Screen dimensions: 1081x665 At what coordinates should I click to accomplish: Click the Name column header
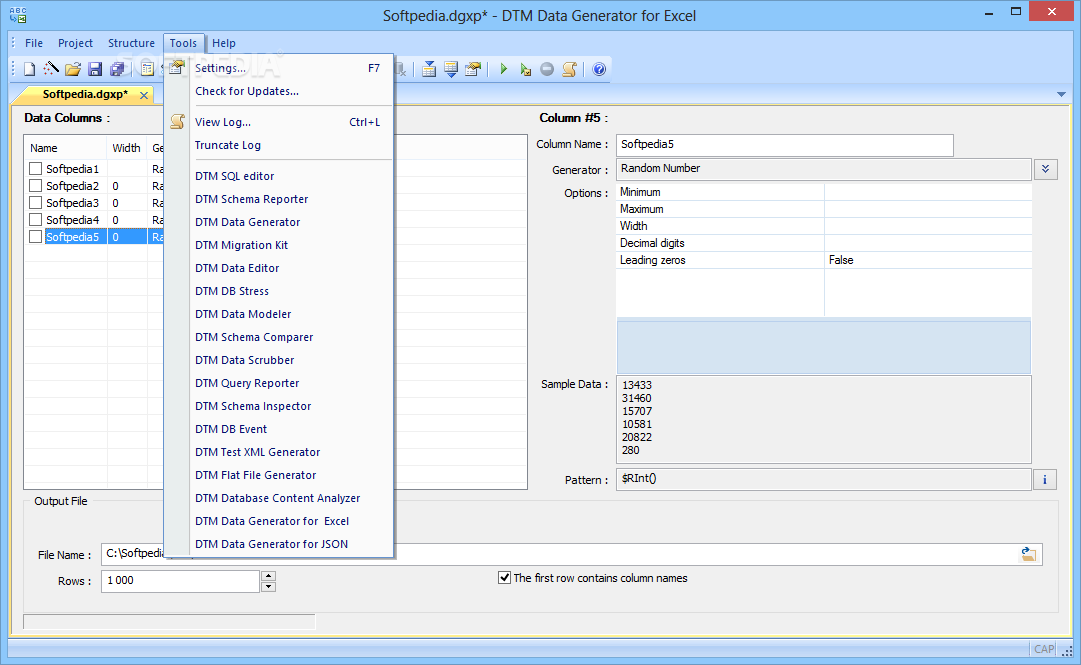click(65, 147)
